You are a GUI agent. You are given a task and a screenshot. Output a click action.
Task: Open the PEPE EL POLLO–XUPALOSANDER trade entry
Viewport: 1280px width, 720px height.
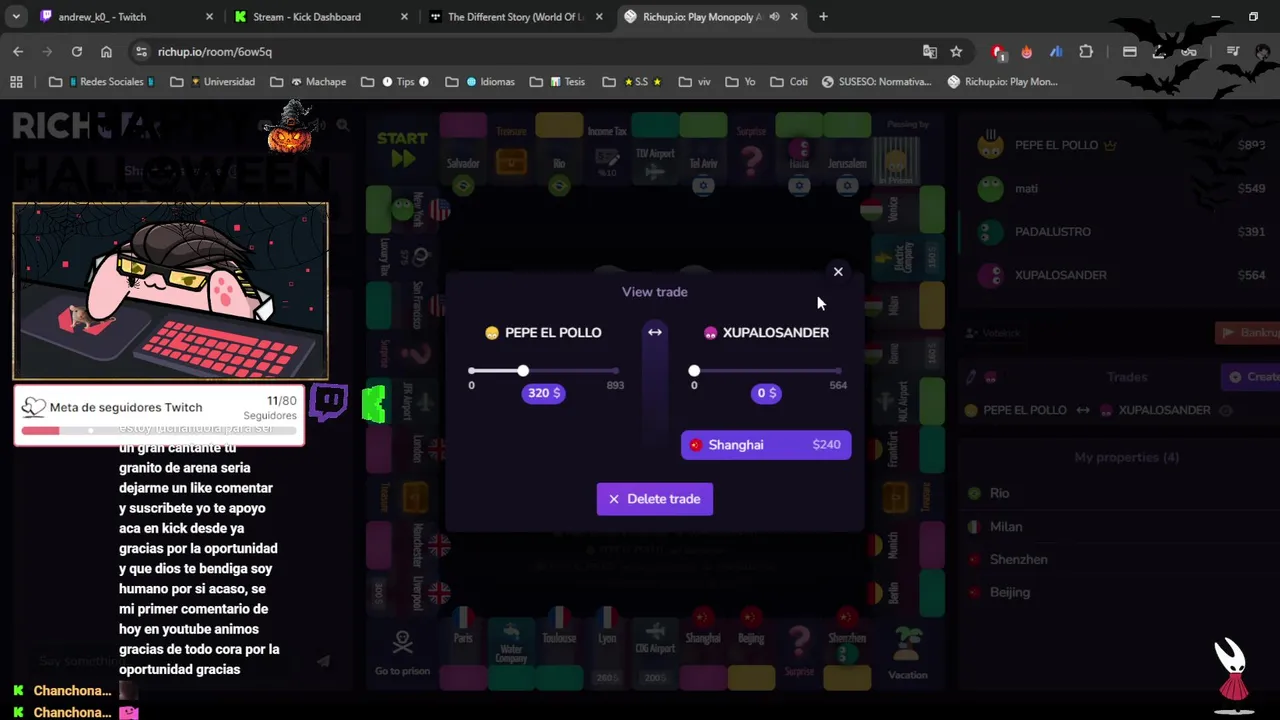[x=1098, y=410]
